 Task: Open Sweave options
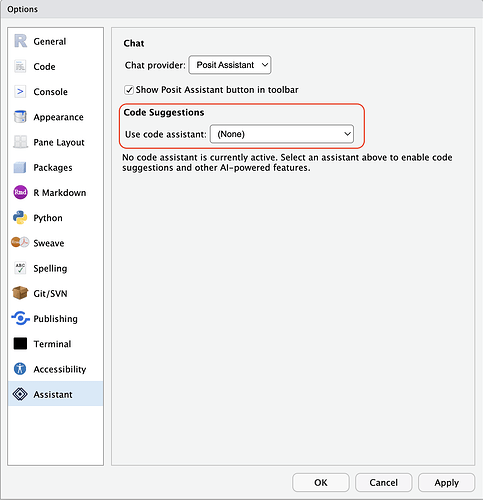click(x=56, y=243)
